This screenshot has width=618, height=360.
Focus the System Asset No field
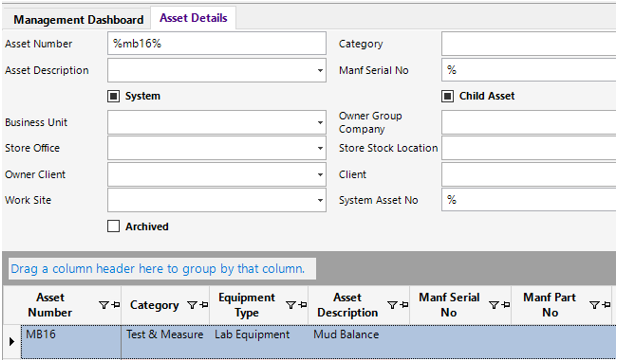coord(529,200)
